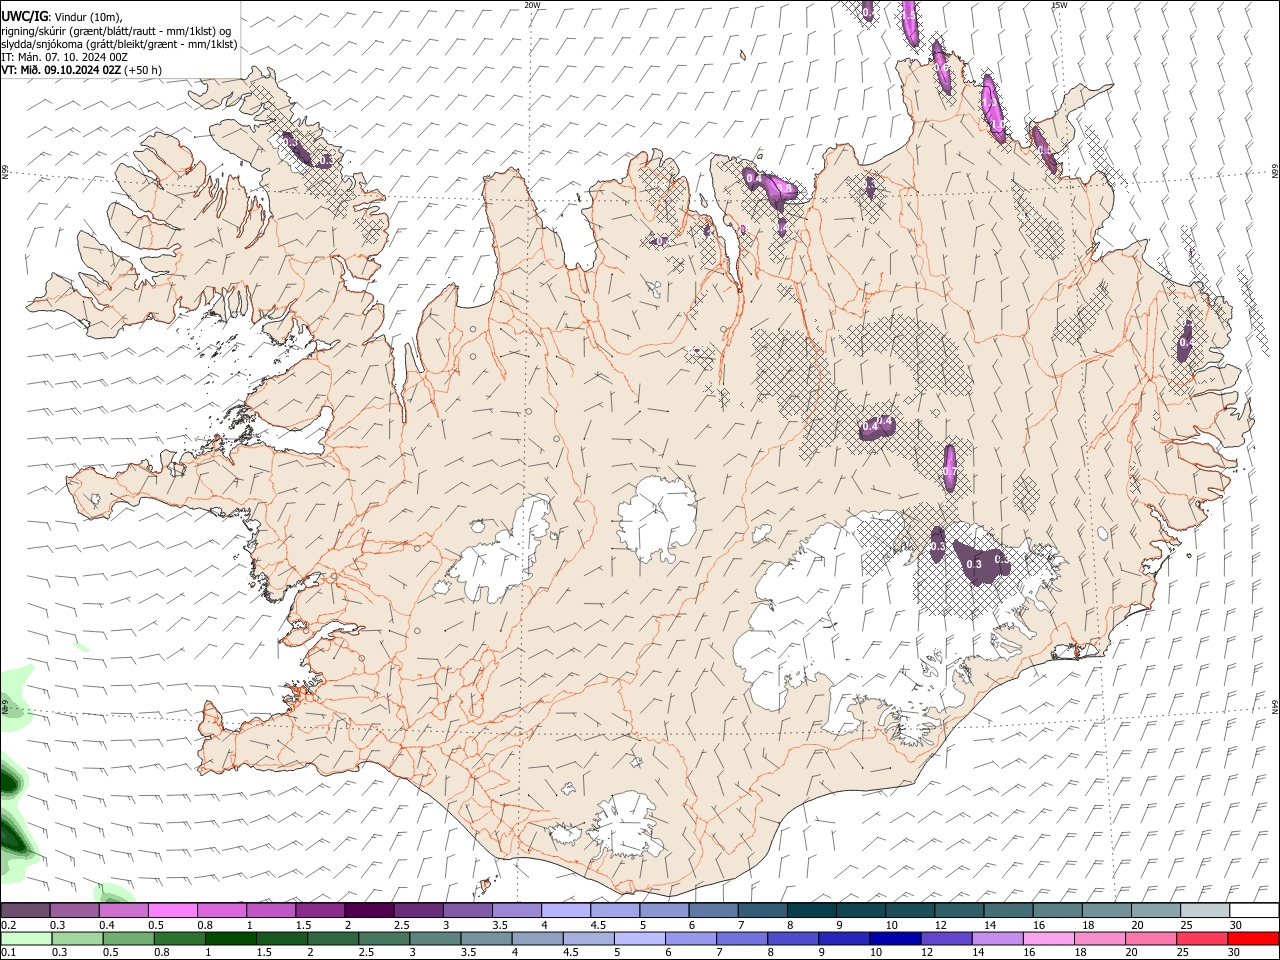Click the 'VT: Mið. 09.10.2024 02Z' valid time
The image size is (1280, 960).
(61, 70)
